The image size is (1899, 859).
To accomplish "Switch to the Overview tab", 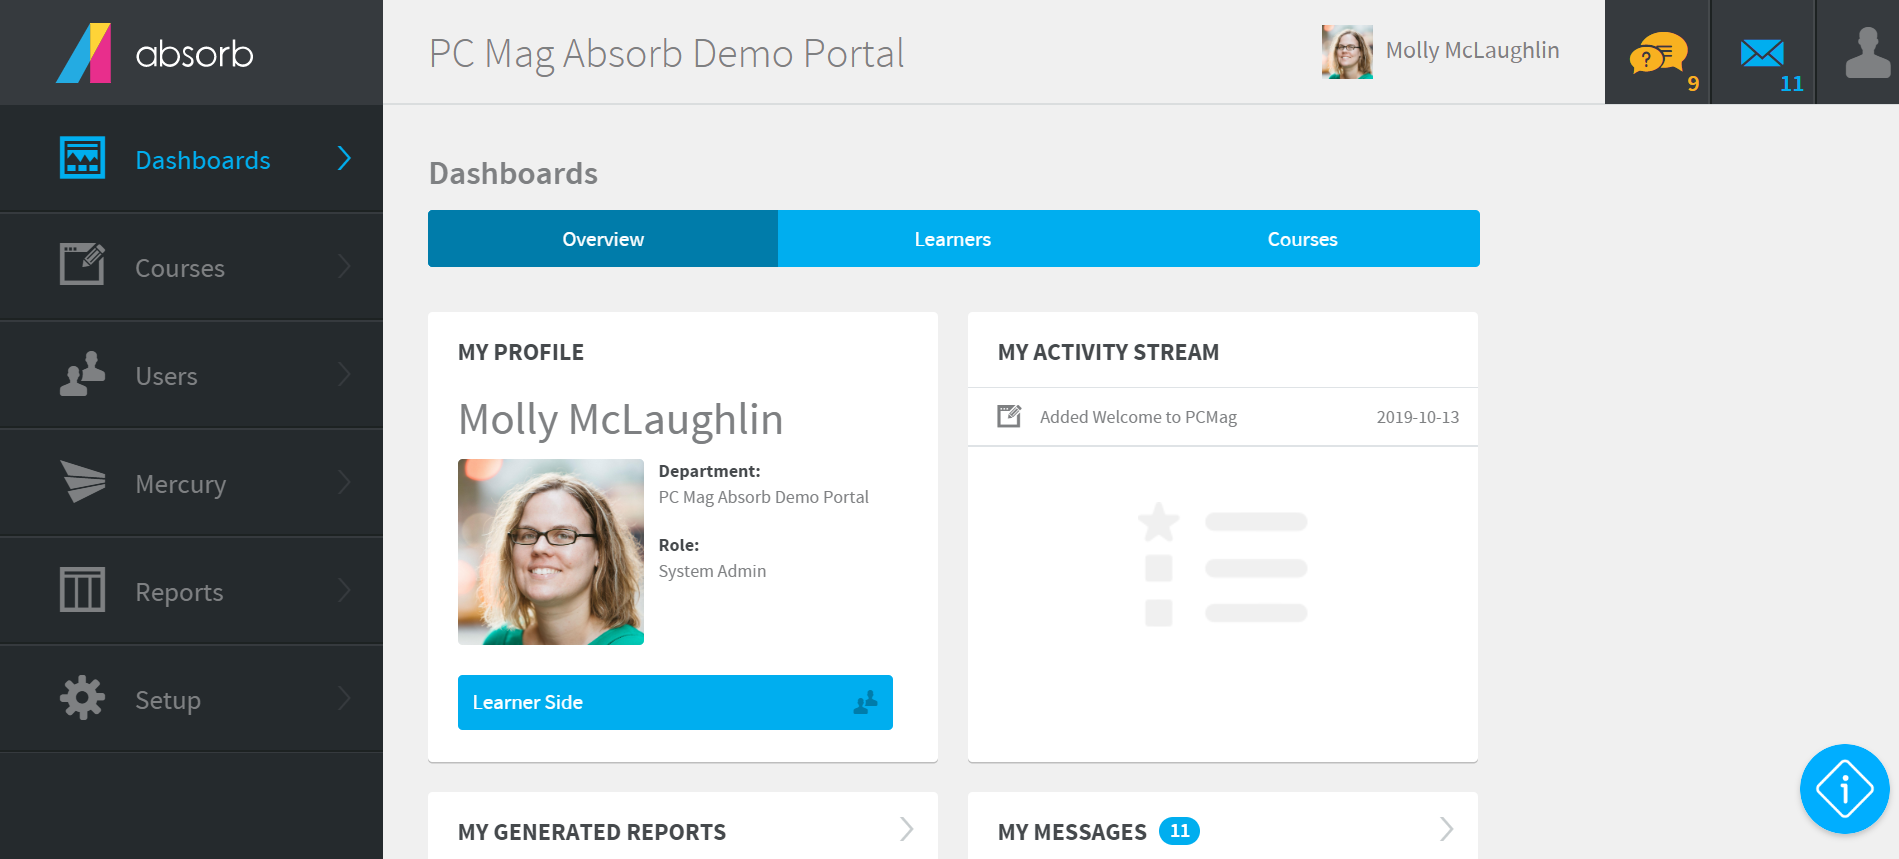I will pos(603,239).
